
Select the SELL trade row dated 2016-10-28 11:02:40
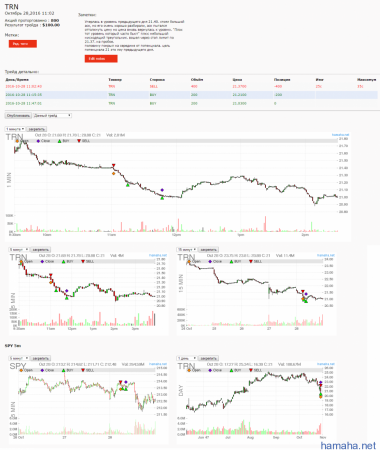pos(192,86)
